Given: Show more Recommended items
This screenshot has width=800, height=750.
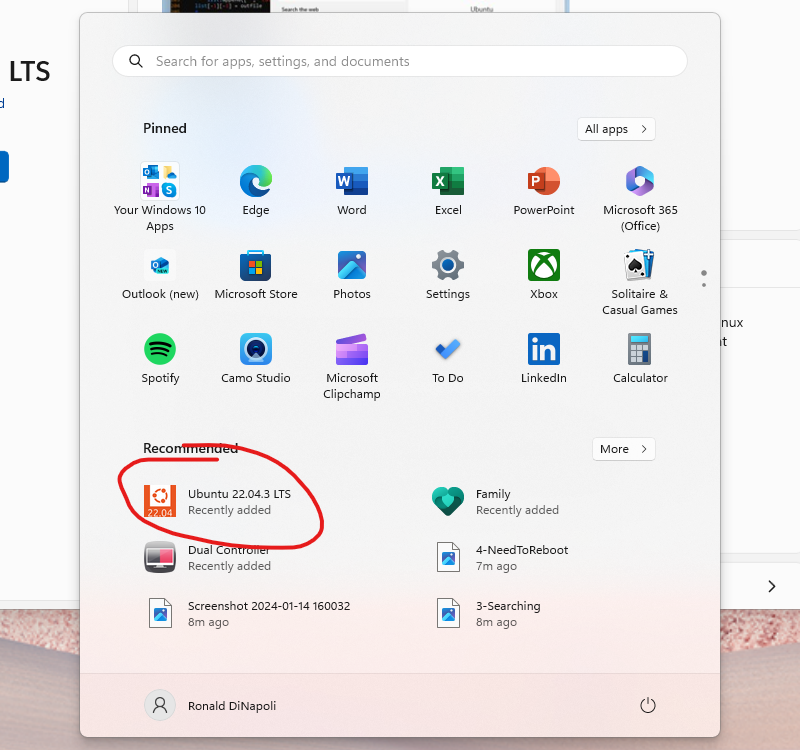Looking at the screenshot, I should [623, 449].
